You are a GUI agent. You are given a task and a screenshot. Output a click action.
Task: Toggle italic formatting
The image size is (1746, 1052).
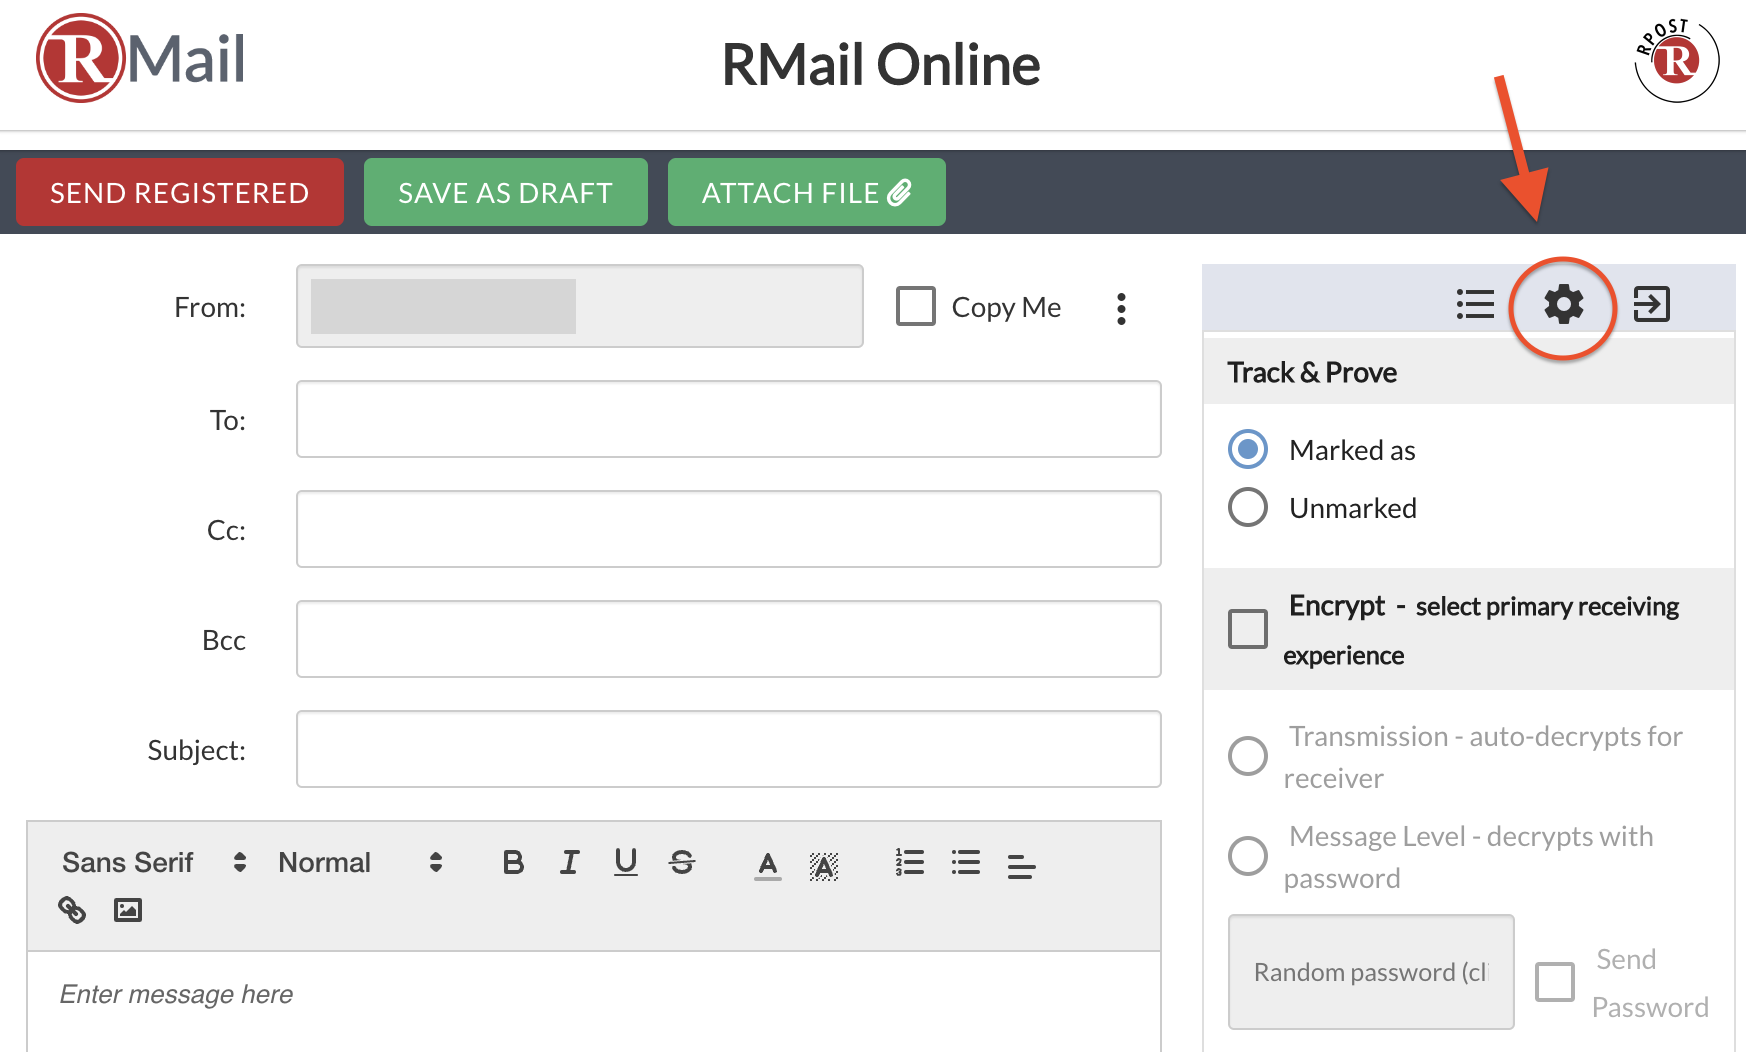[569, 862]
